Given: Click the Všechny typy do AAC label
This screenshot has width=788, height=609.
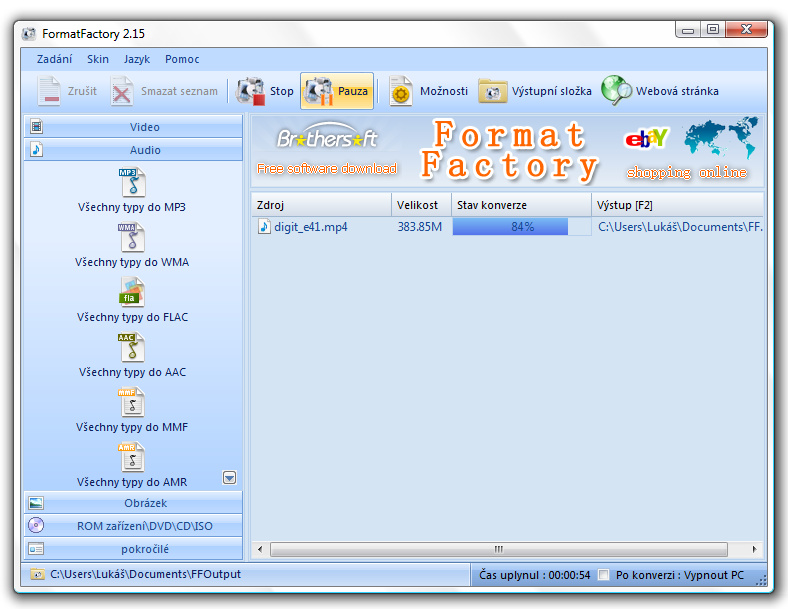Looking at the screenshot, I should (x=132, y=372).
